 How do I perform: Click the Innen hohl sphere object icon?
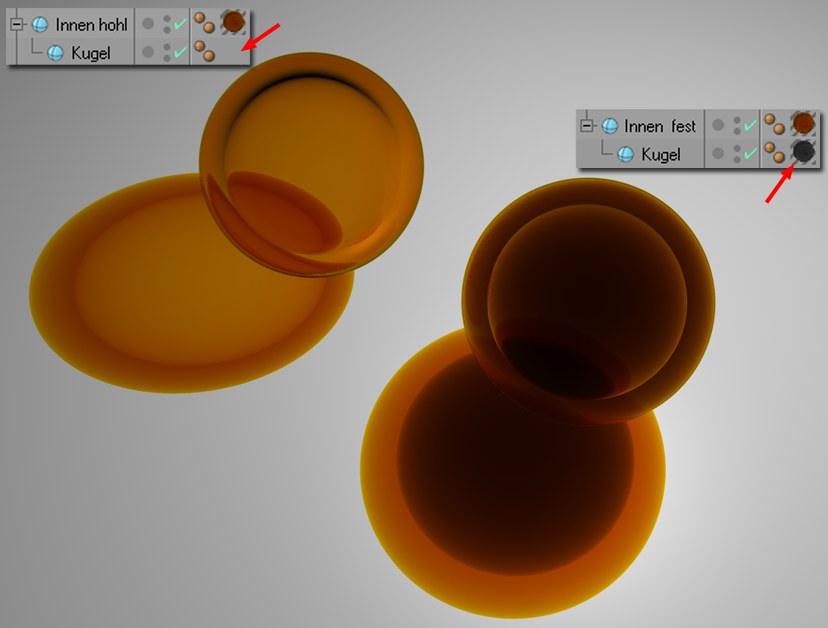coord(39,24)
